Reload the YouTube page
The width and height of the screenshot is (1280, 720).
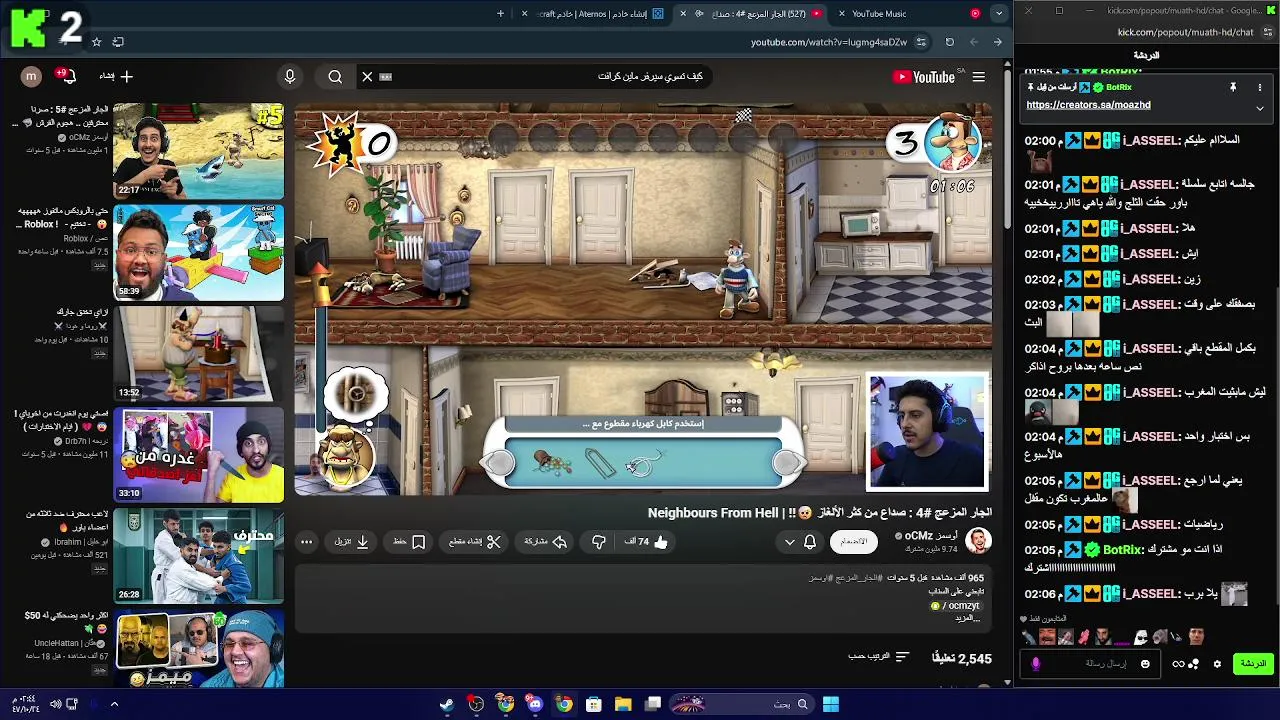pos(949,42)
